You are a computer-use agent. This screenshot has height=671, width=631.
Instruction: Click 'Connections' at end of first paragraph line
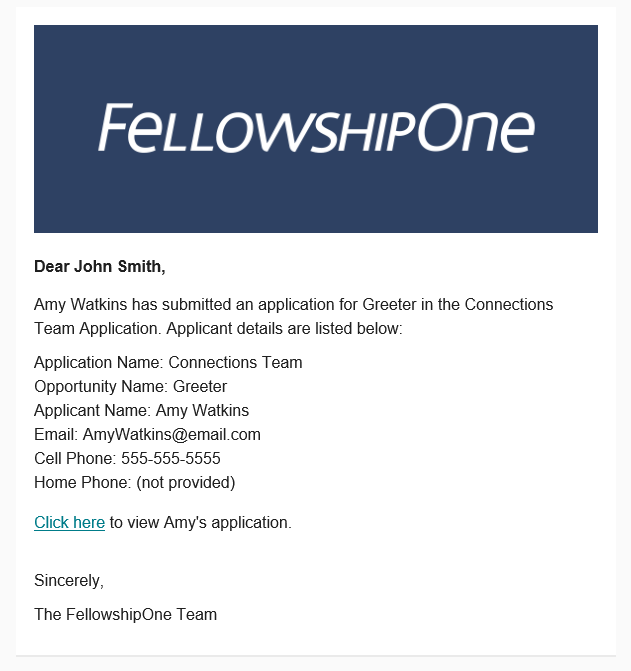[509, 305]
